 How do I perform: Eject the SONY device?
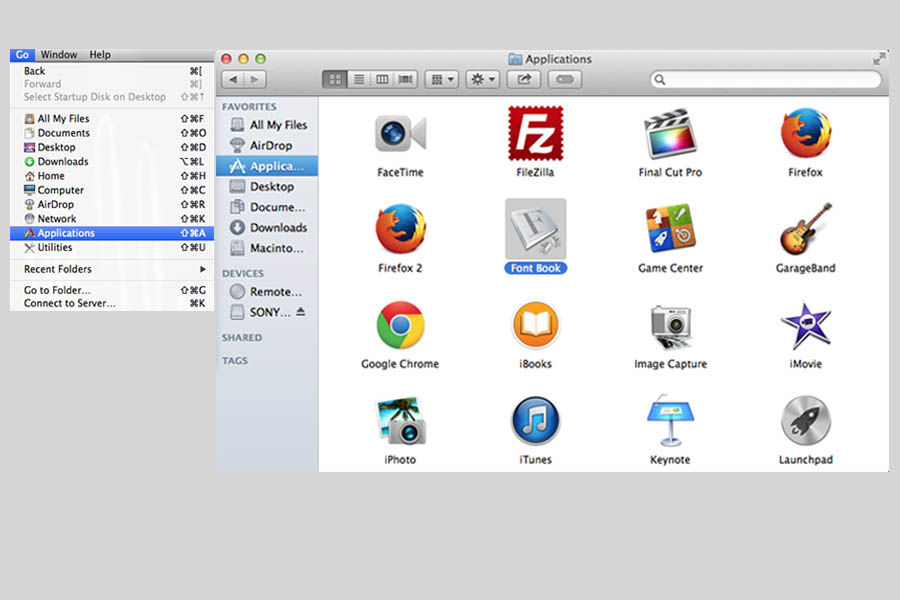pos(301,312)
